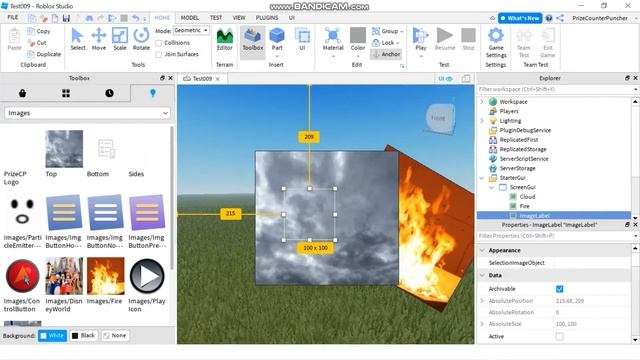Screen dimensions: 640x360
Task: Insert a new Part
Action: click(x=277, y=39)
